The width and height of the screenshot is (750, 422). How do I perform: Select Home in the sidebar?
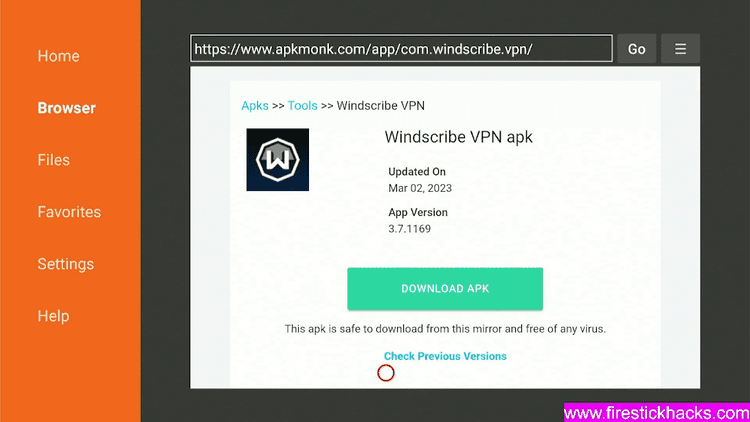click(58, 56)
